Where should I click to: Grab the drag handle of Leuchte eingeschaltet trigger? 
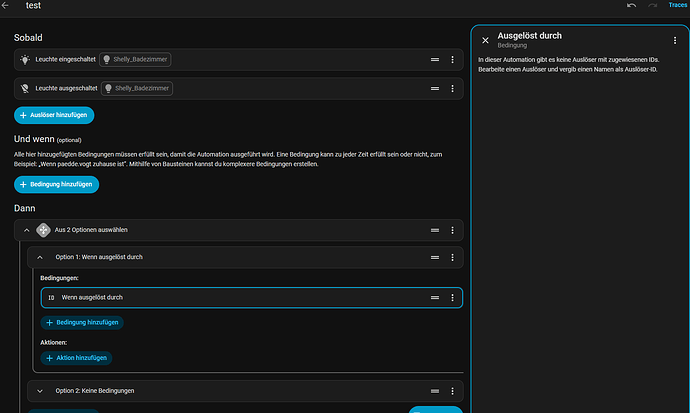click(435, 59)
